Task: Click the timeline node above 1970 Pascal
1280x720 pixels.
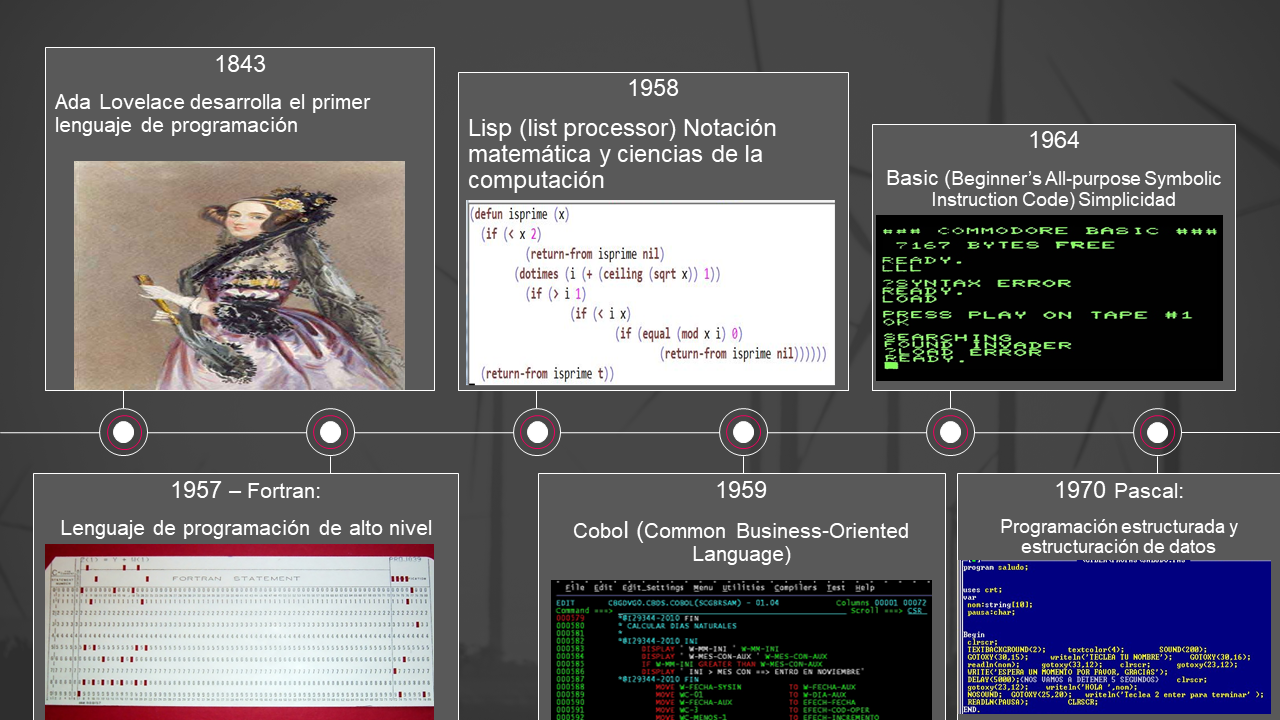Action: 1157,432
